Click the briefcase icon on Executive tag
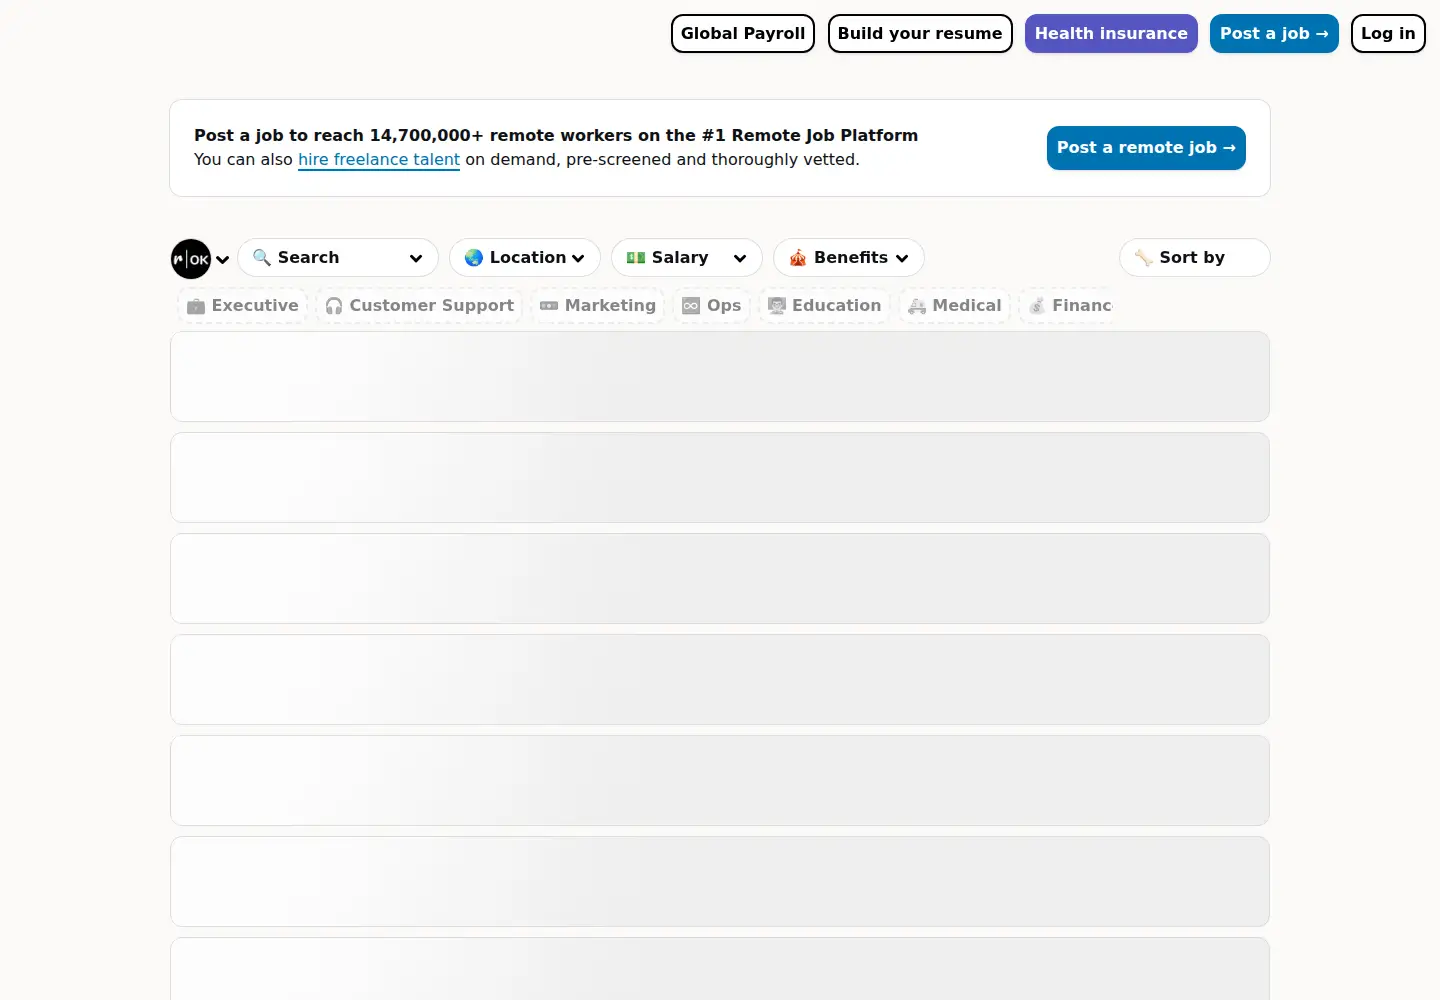This screenshot has height=1000, width=1440. coord(196,306)
